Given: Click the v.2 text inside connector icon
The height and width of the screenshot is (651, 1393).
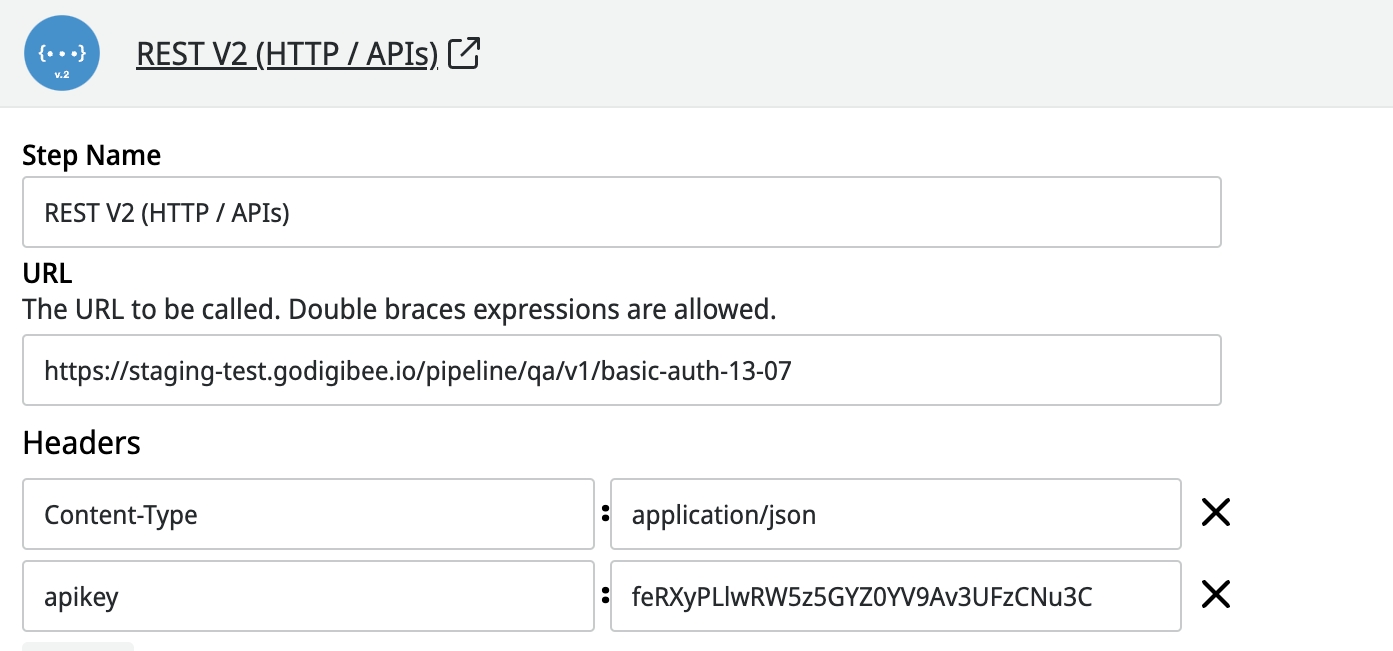Looking at the screenshot, I should click(62, 75).
